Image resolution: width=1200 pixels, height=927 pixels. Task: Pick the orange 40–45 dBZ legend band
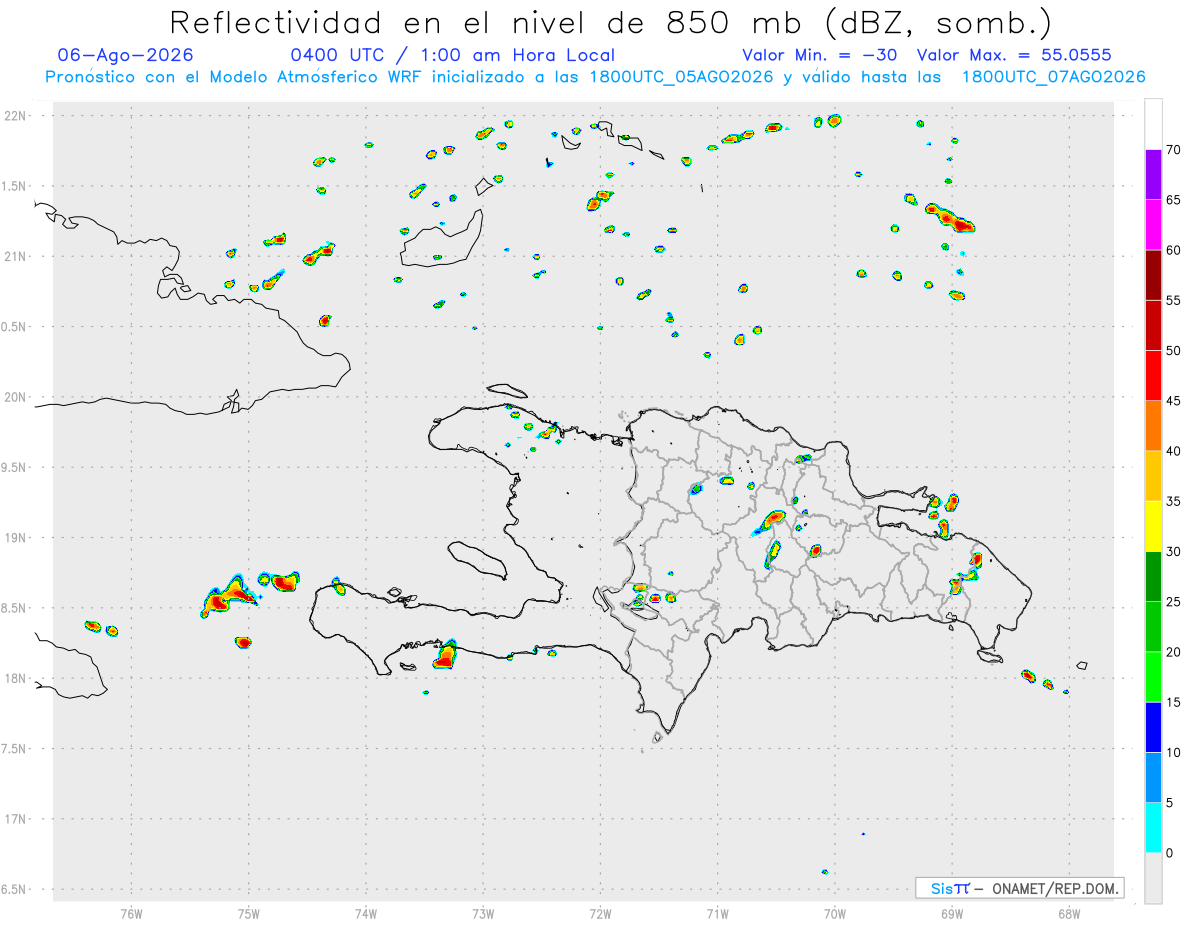1153,426
